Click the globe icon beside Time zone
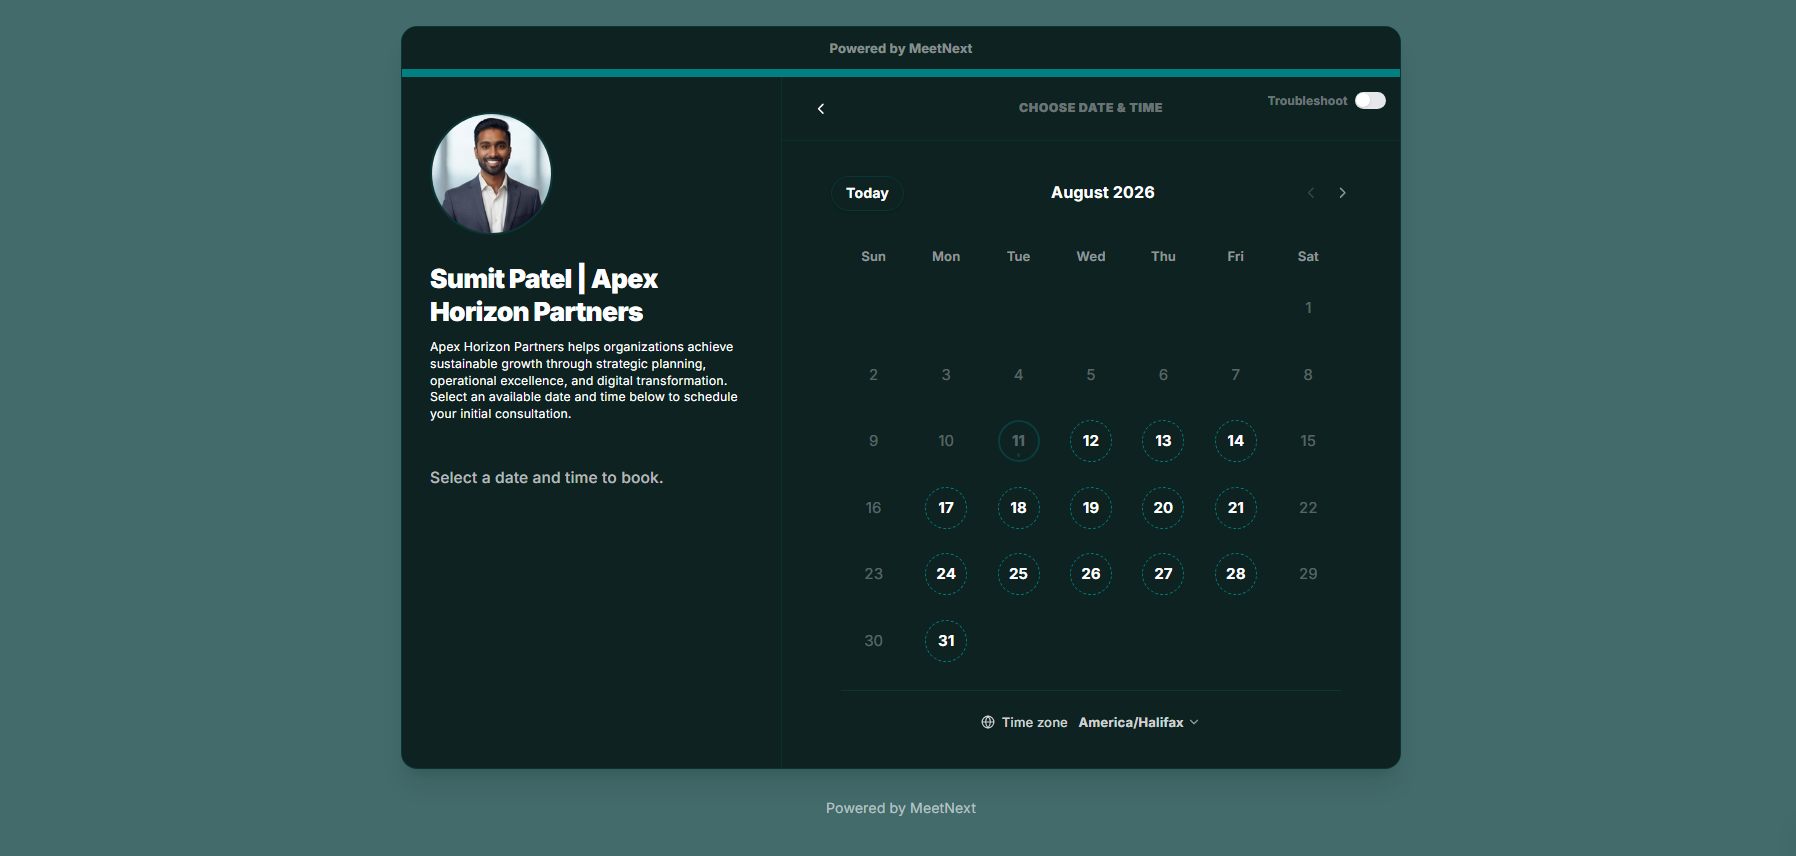The width and height of the screenshot is (1796, 856). 988,722
